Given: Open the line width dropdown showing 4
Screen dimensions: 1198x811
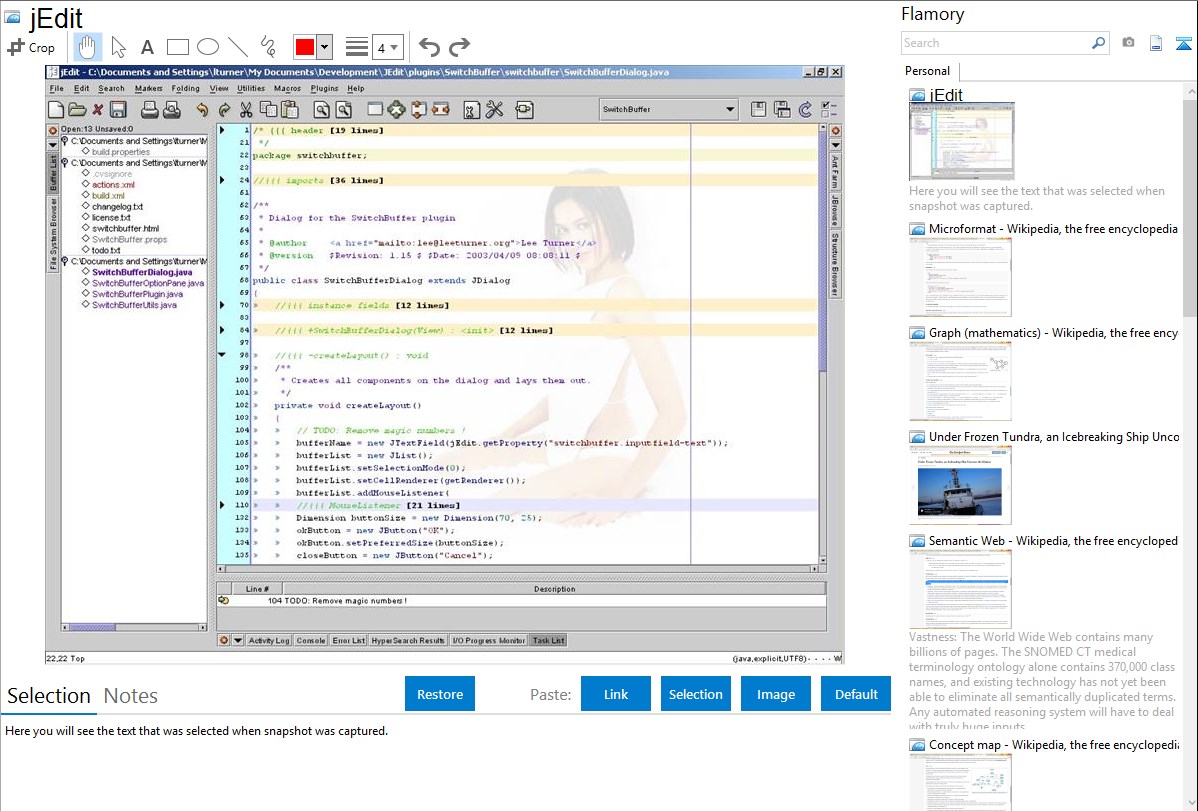Looking at the screenshot, I should [x=387, y=47].
